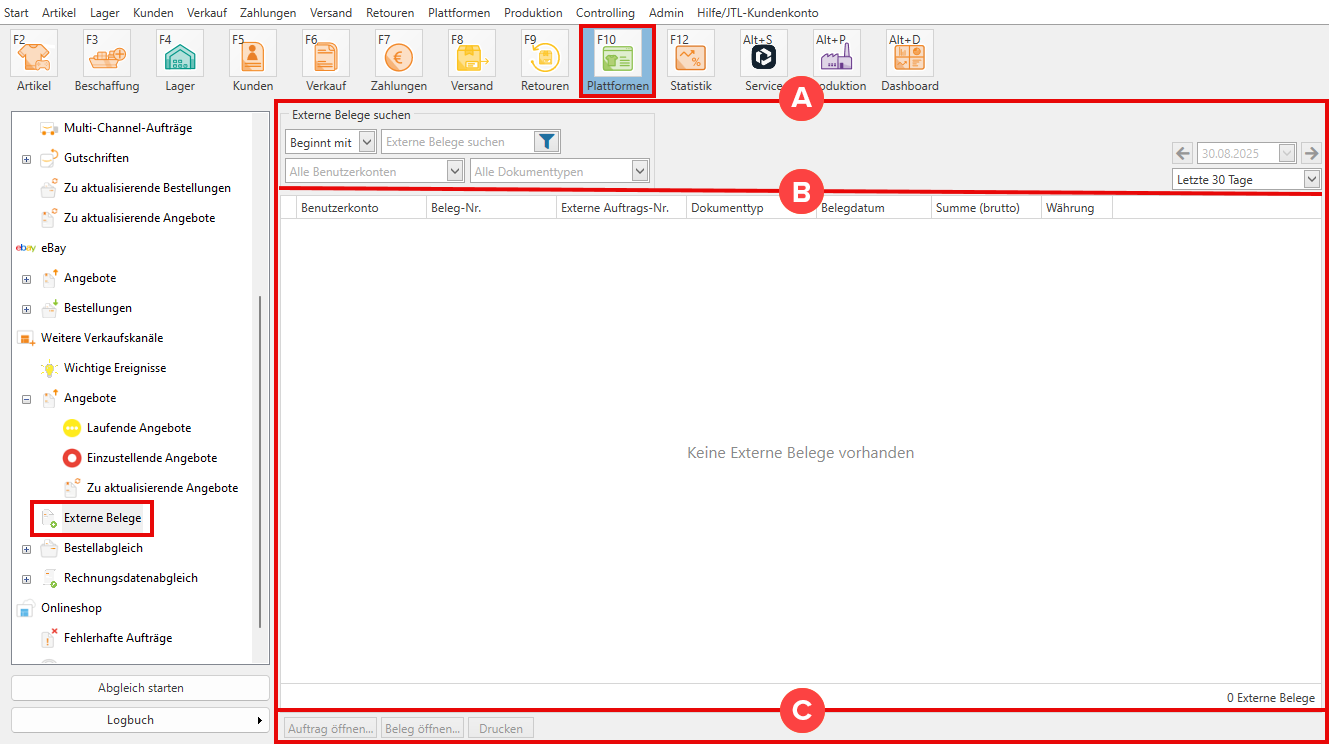1329x744 pixels.
Task: Open the Statistik toolbar icon
Action: pyautogui.click(x=691, y=60)
